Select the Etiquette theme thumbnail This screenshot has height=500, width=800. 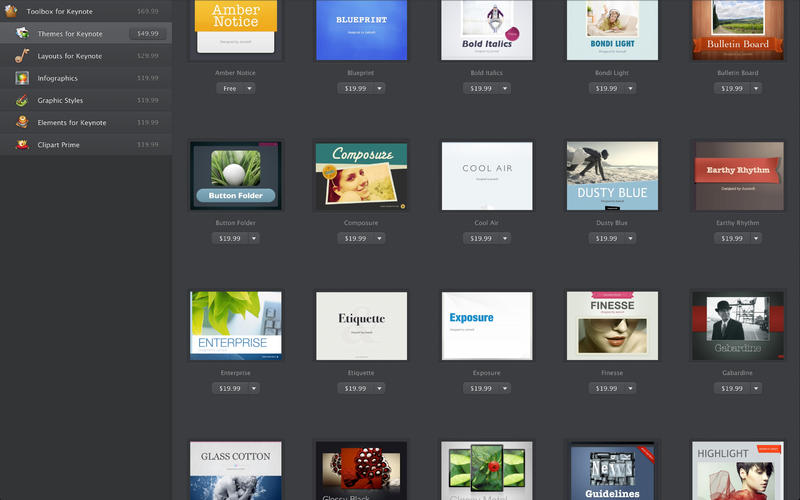tap(361, 326)
